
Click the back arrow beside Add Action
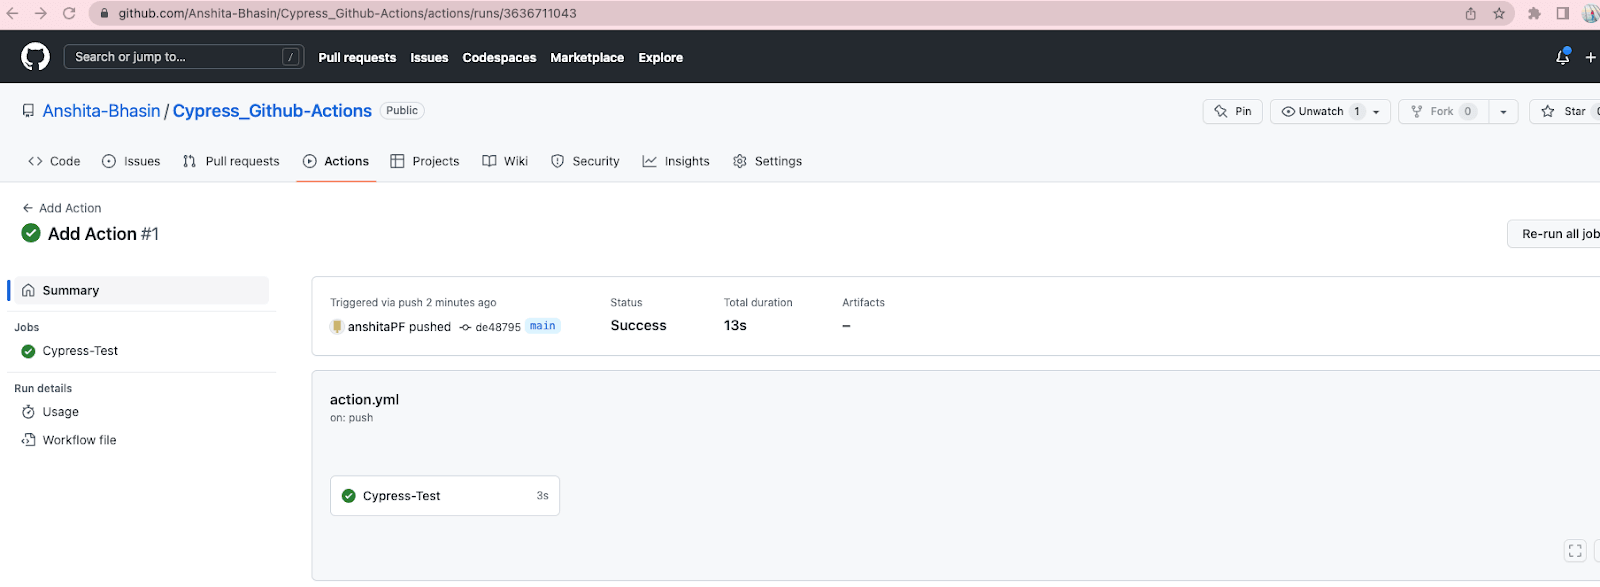pyautogui.click(x=28, y=208)
